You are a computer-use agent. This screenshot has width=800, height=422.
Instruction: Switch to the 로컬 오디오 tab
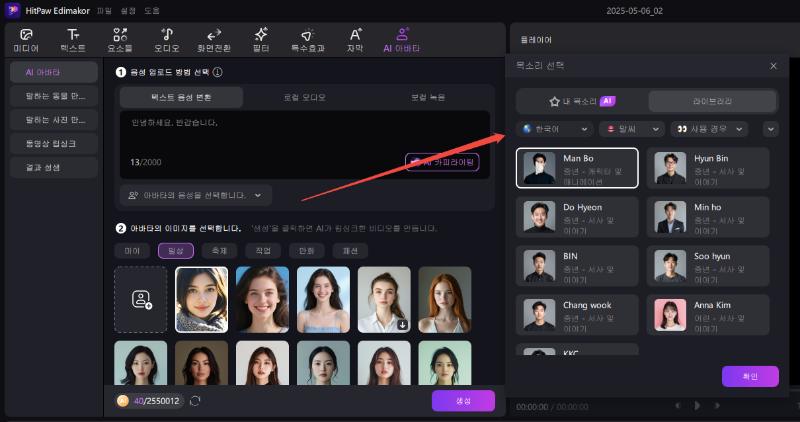306,97
